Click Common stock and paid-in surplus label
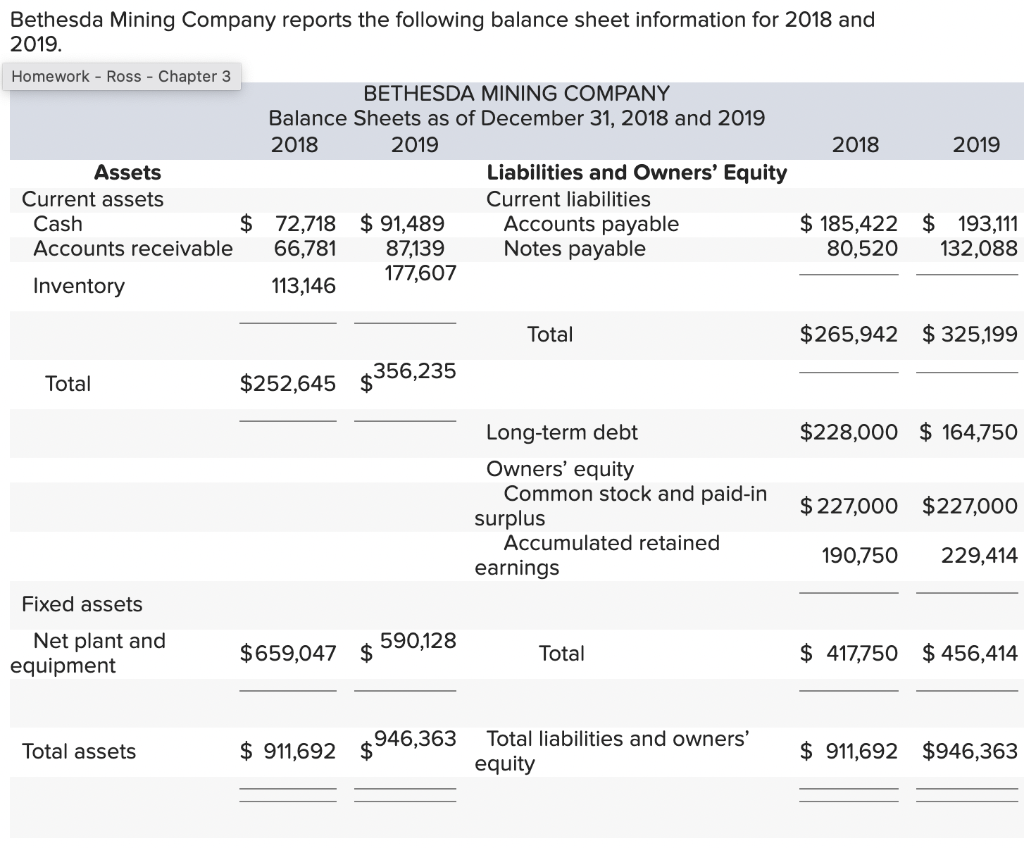Image resolution: width=1024 pixels, height=848 pixels. tap(620, 506)
